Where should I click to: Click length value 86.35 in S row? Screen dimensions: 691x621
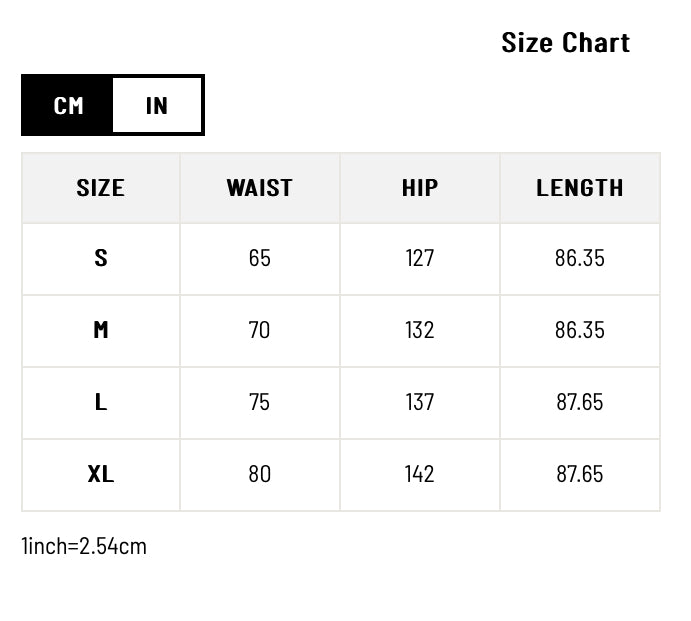coord(580,258)
